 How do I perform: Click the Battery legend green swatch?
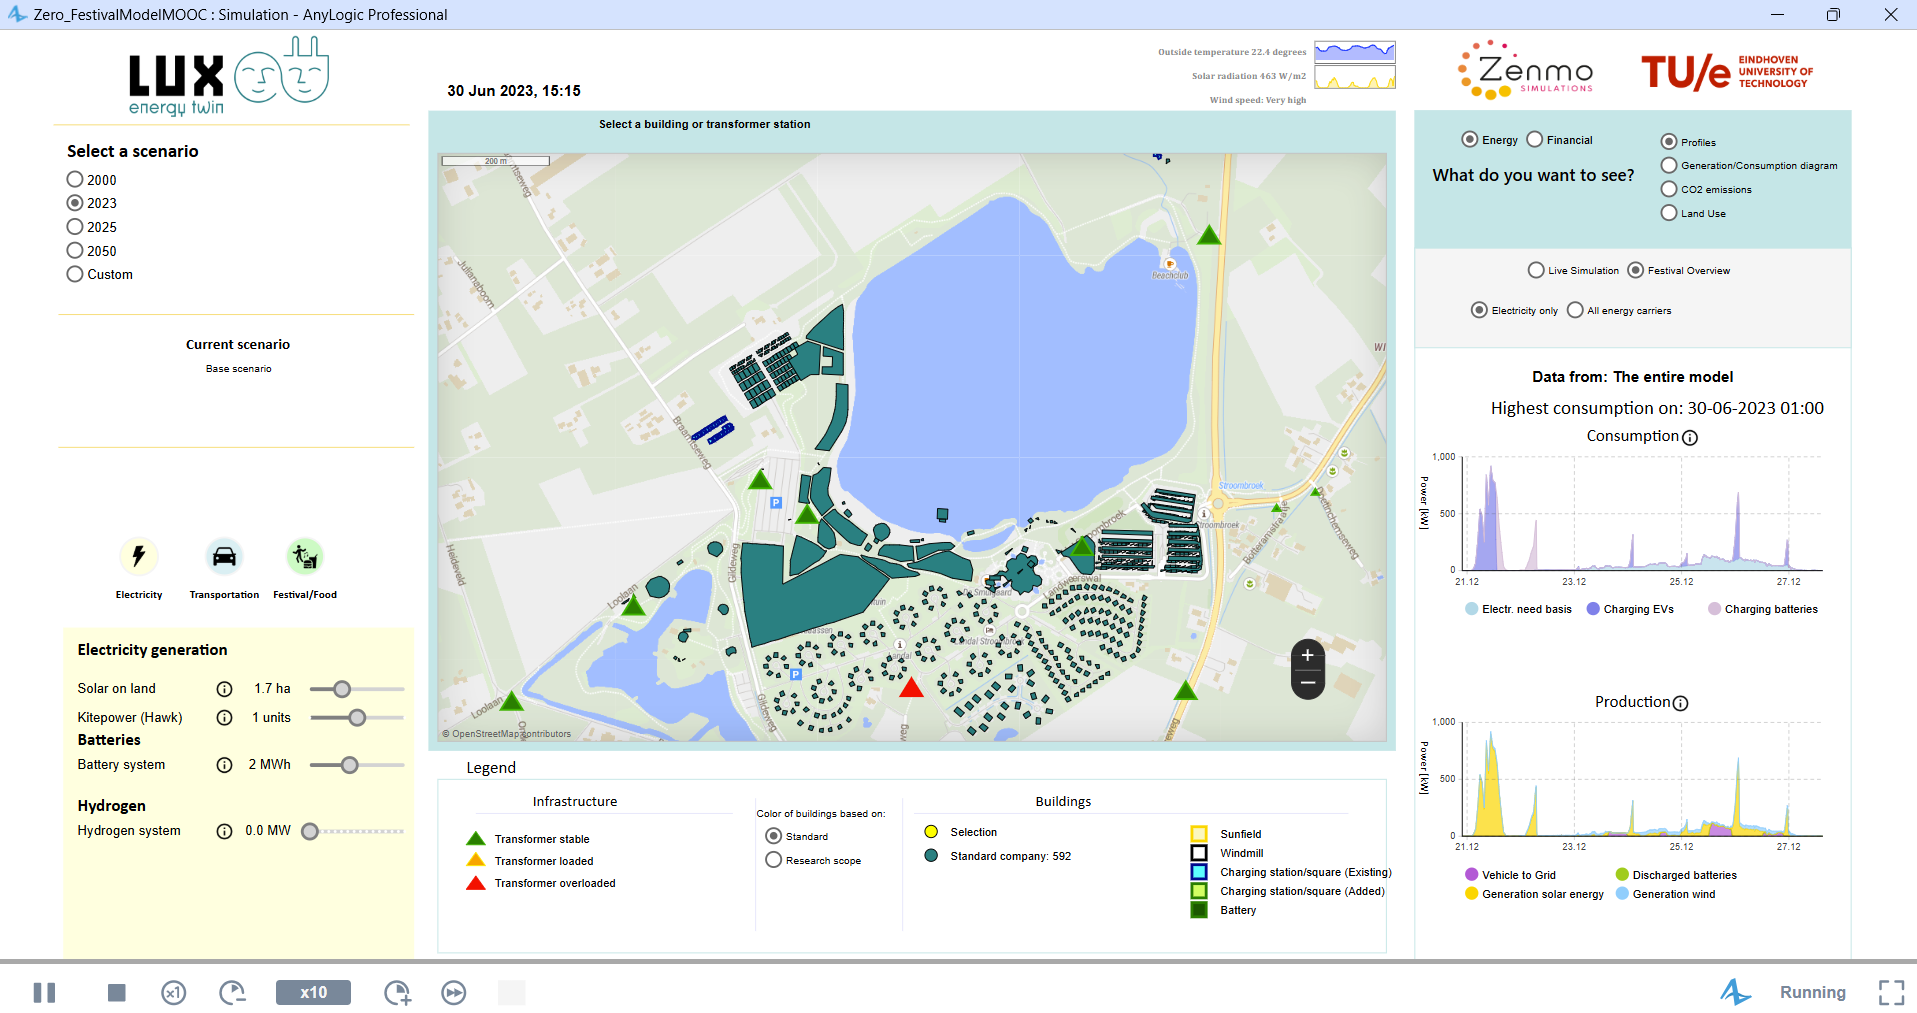(x=1199, y=910)
